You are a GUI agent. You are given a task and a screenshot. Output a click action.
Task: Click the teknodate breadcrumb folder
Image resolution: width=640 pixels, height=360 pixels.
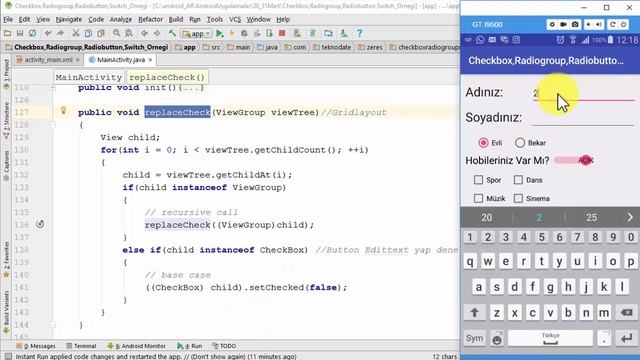[332, 47]
